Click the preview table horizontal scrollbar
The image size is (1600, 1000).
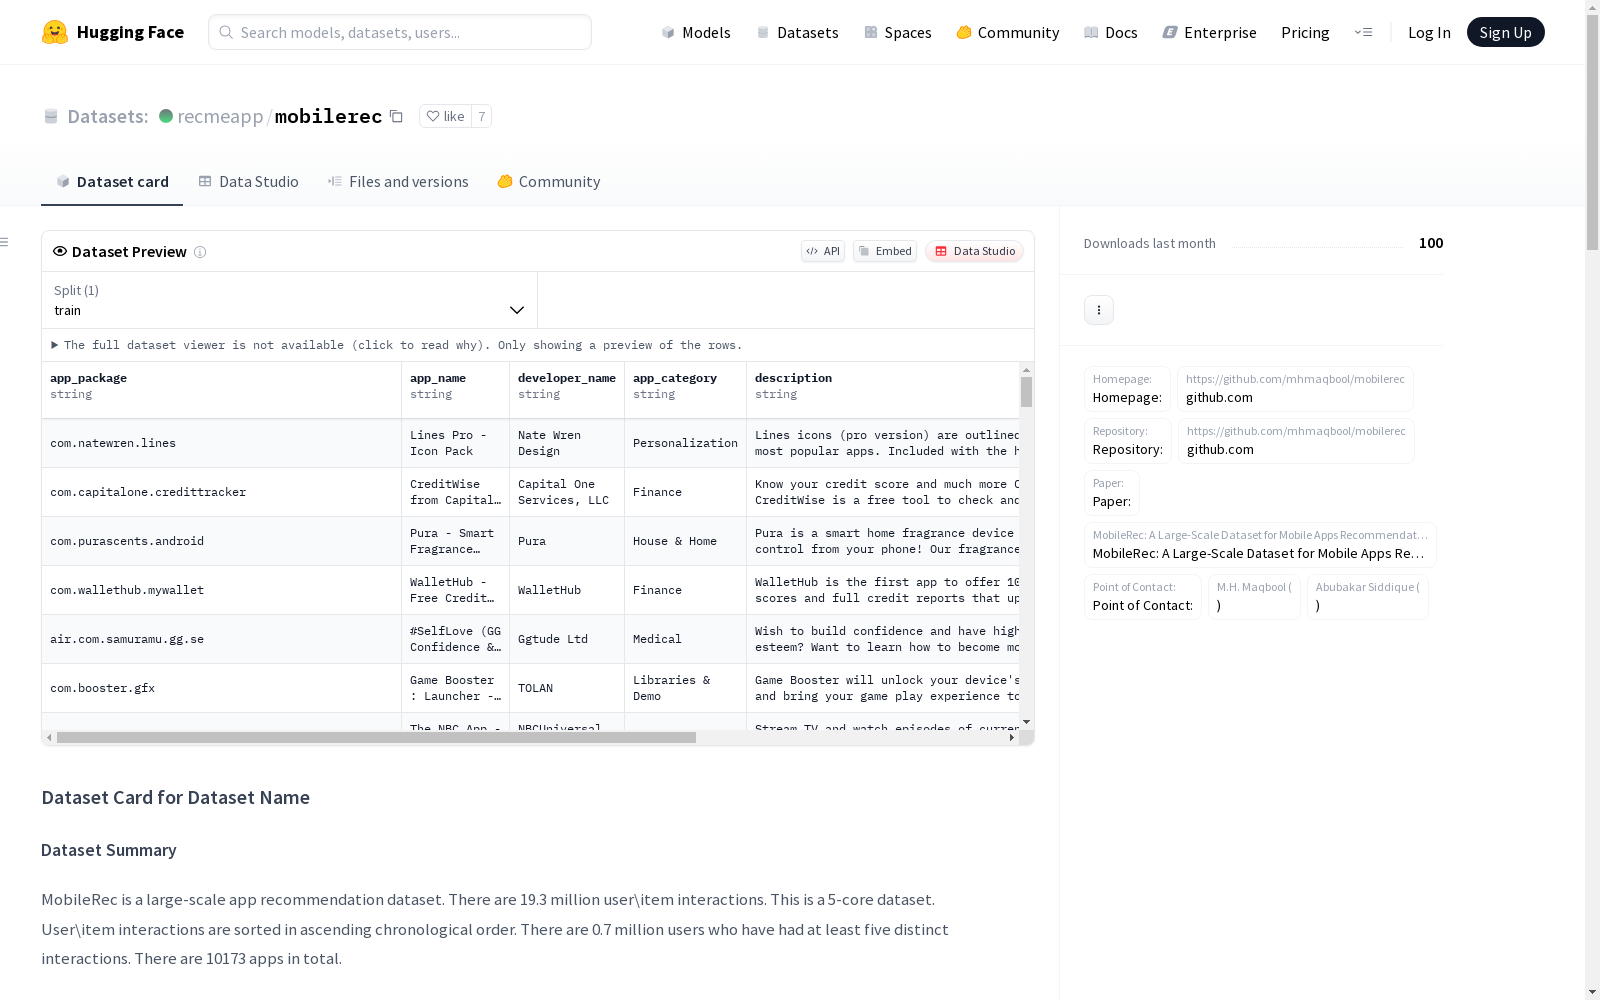(x=376, y=738)
